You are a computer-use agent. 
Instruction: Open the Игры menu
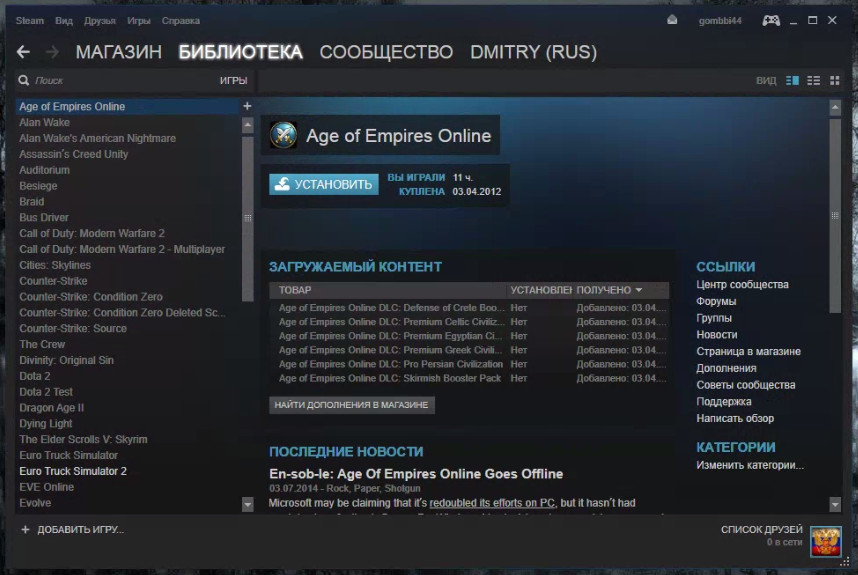(138, 21)
